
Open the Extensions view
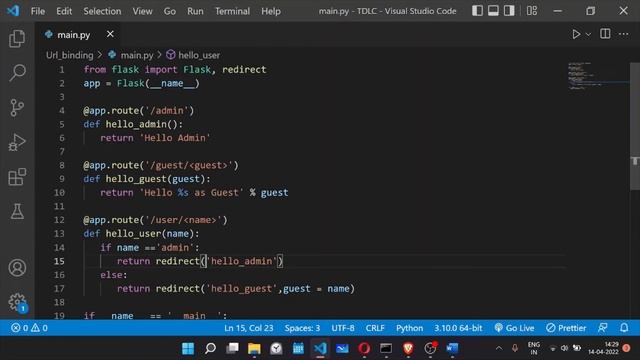tap(17, 177)
